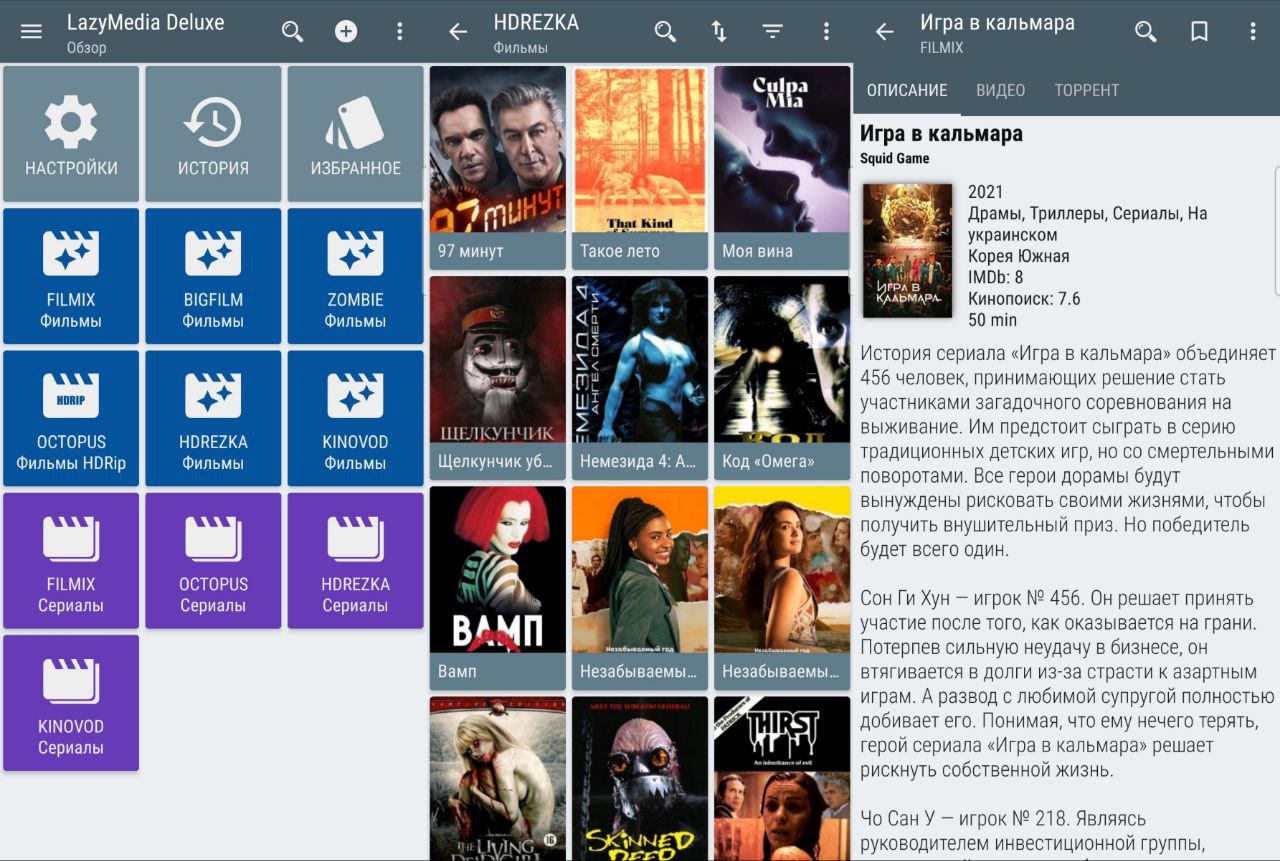Screen dimensions: 1280x861
Task: Go back from Игра в кальмара page
Action: pos(884,32)
